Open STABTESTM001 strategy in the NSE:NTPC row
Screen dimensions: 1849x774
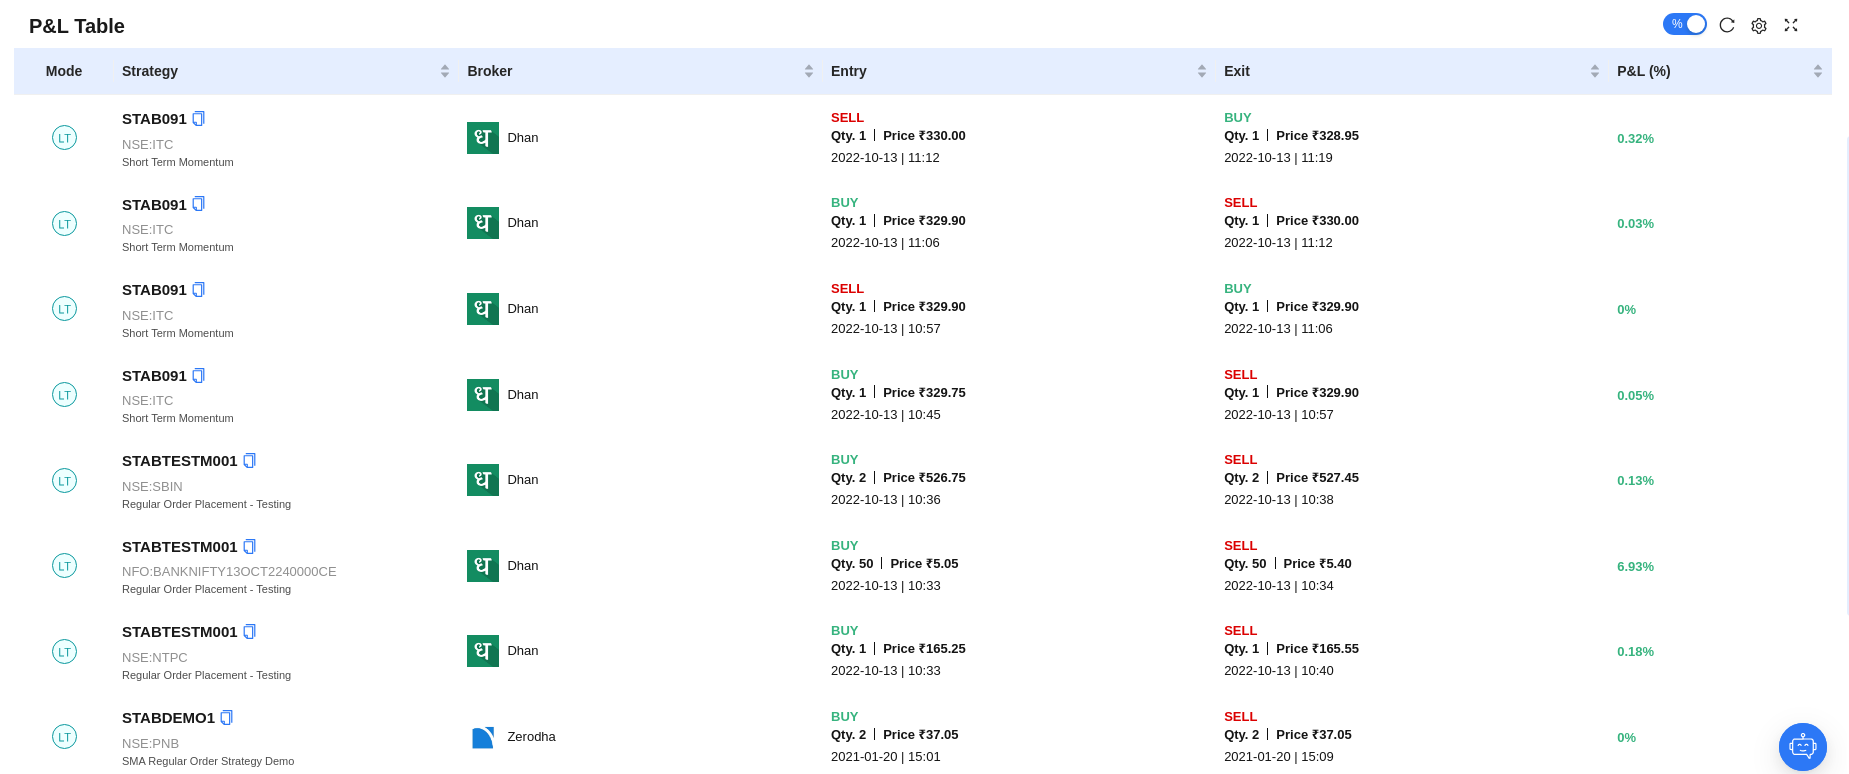(180, 632)
